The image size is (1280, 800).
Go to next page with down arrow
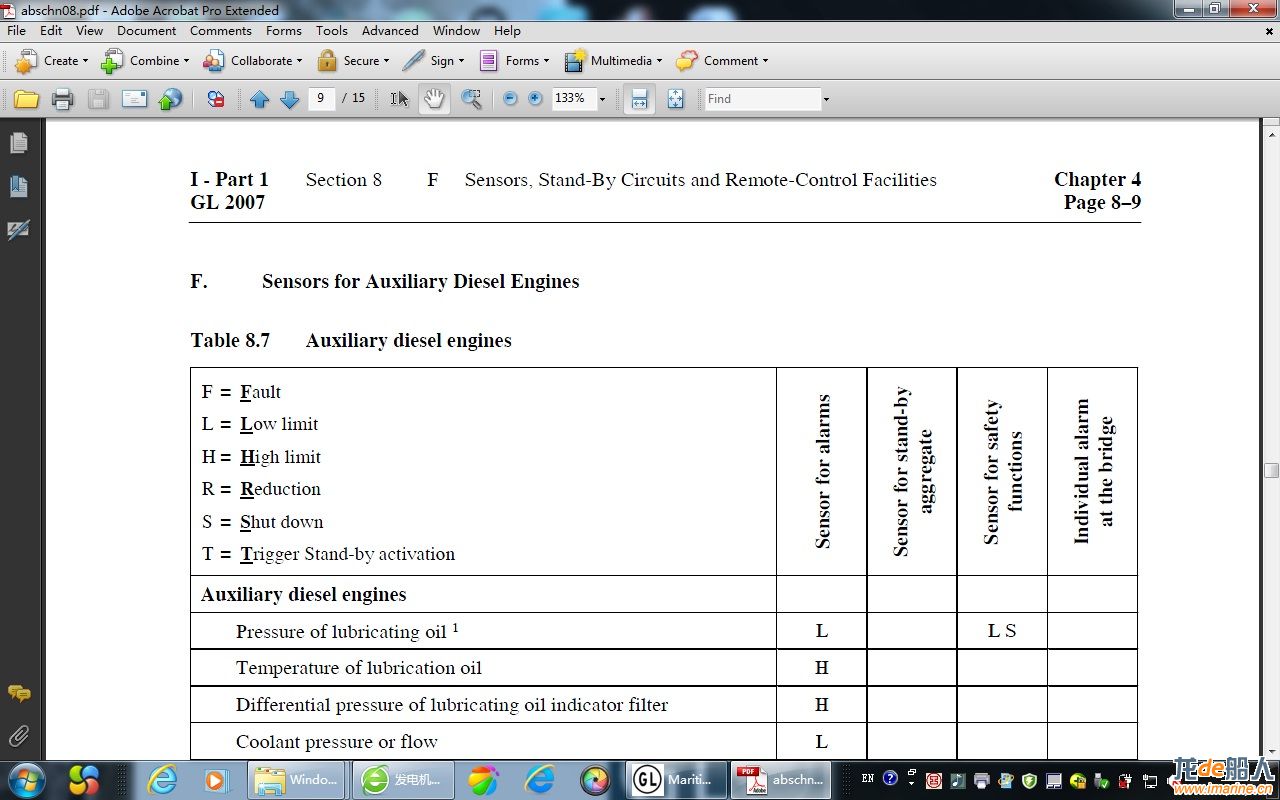pyautogui.click(x=290, y=99)
